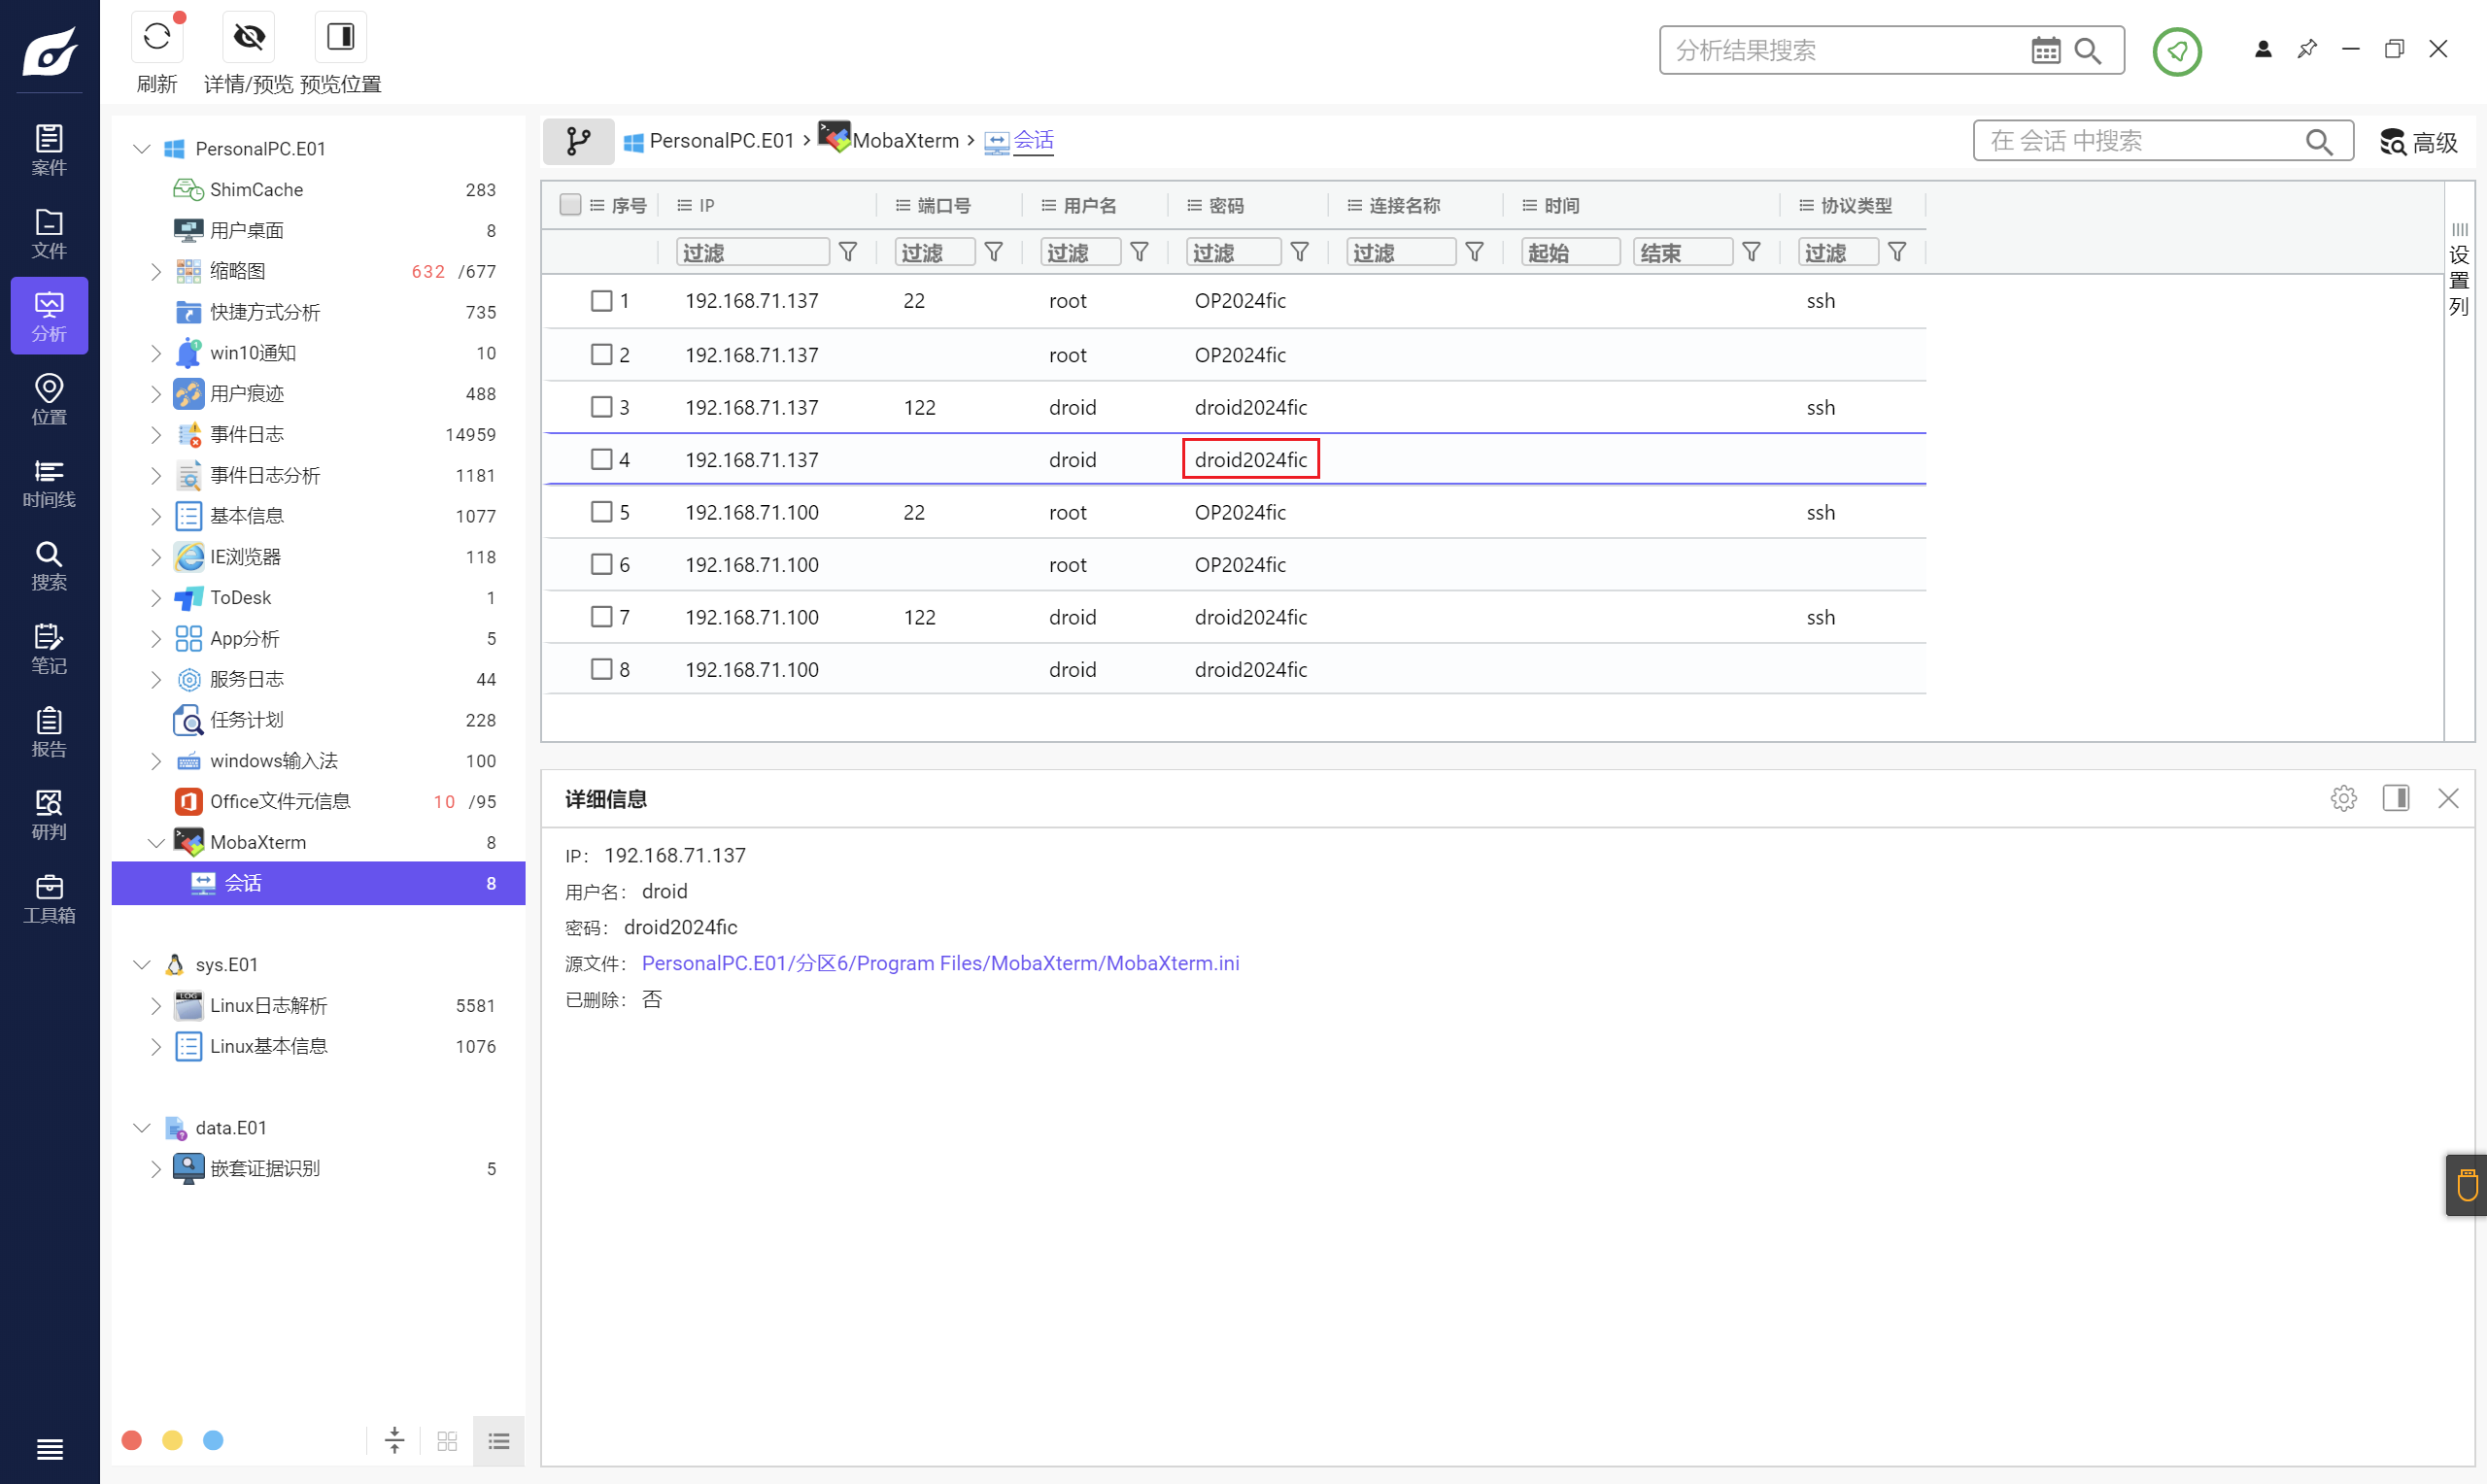This screenshot has height=1484, width=2487.
Task: Click the floating USB device icon at the right edge
Action: [2466, 1185]
